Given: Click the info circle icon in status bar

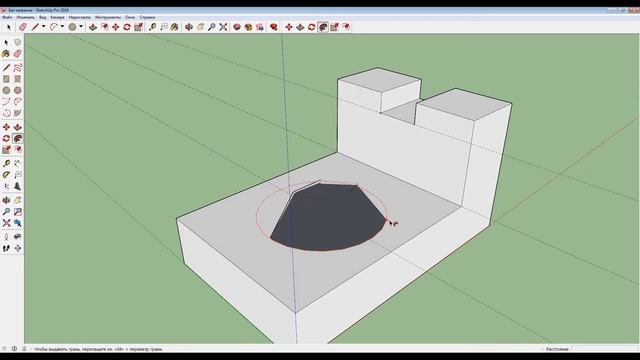Looking at the screenshot, I should pos(14,349).
